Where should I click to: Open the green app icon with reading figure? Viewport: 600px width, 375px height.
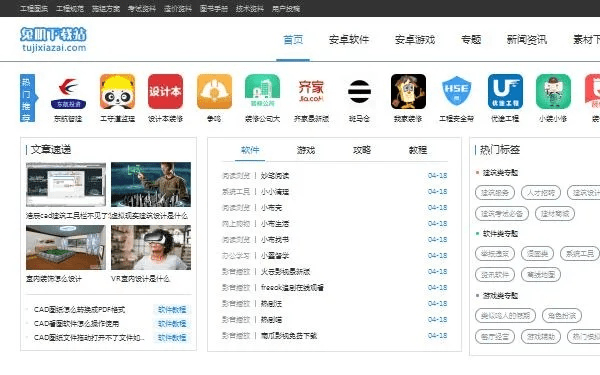click(x=553, y=92)
